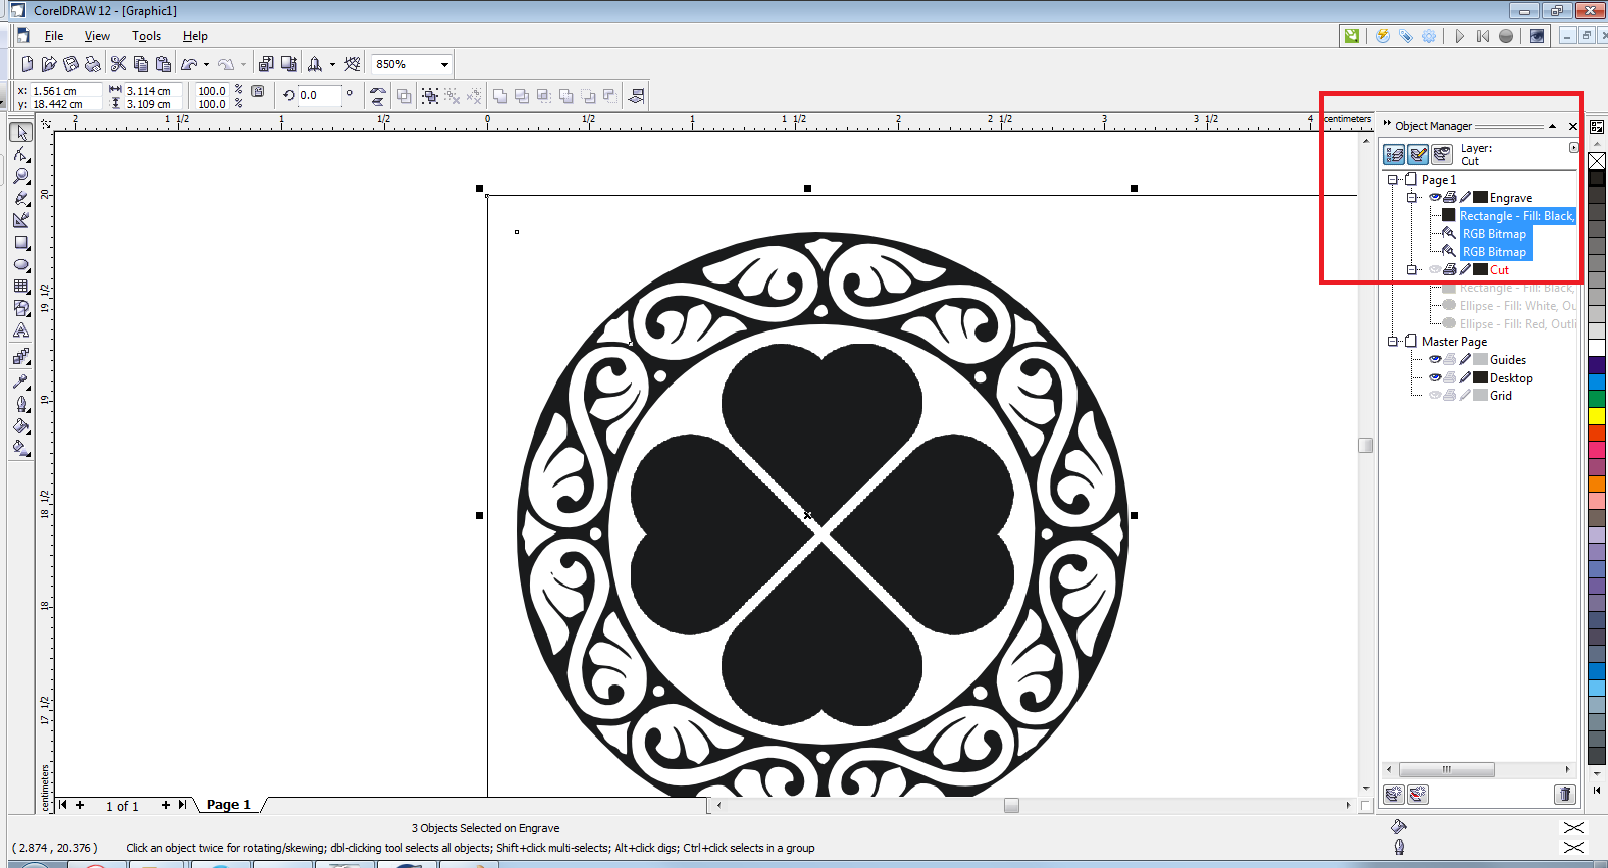
Task: Toggle editable pencil of Cut layer
Action: (x=1465, y=269)
